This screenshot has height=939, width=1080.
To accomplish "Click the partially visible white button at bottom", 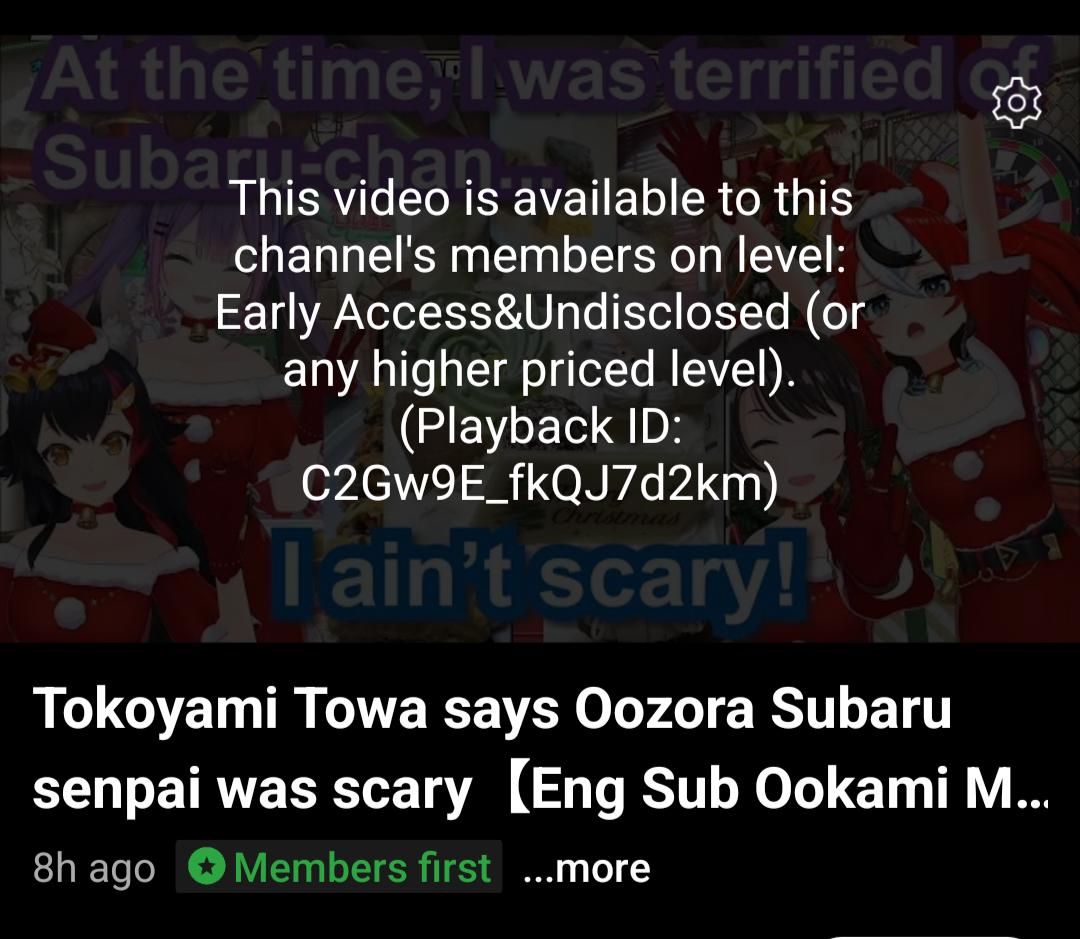I will (x=923, y=936).
